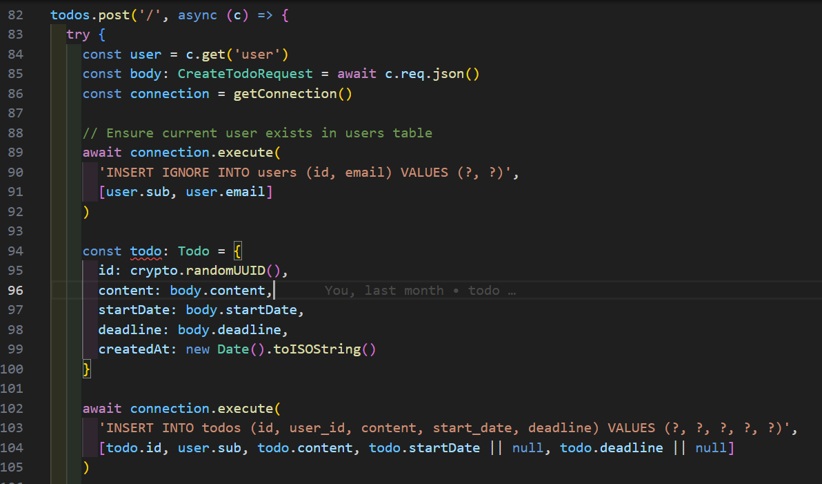Click todo.deadline in the values array
The height and width of the screenshot is (484, 822).
(x=611, y=448)
